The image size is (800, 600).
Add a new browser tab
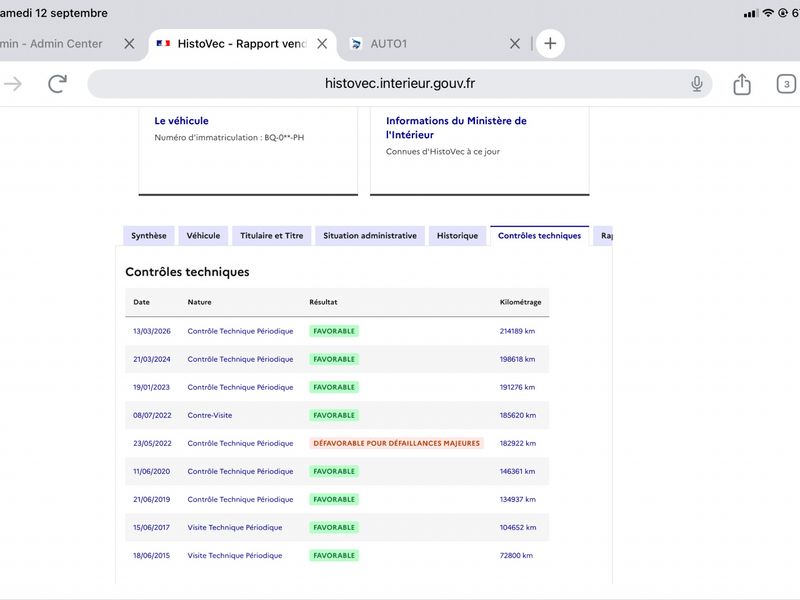click(550, 43)
